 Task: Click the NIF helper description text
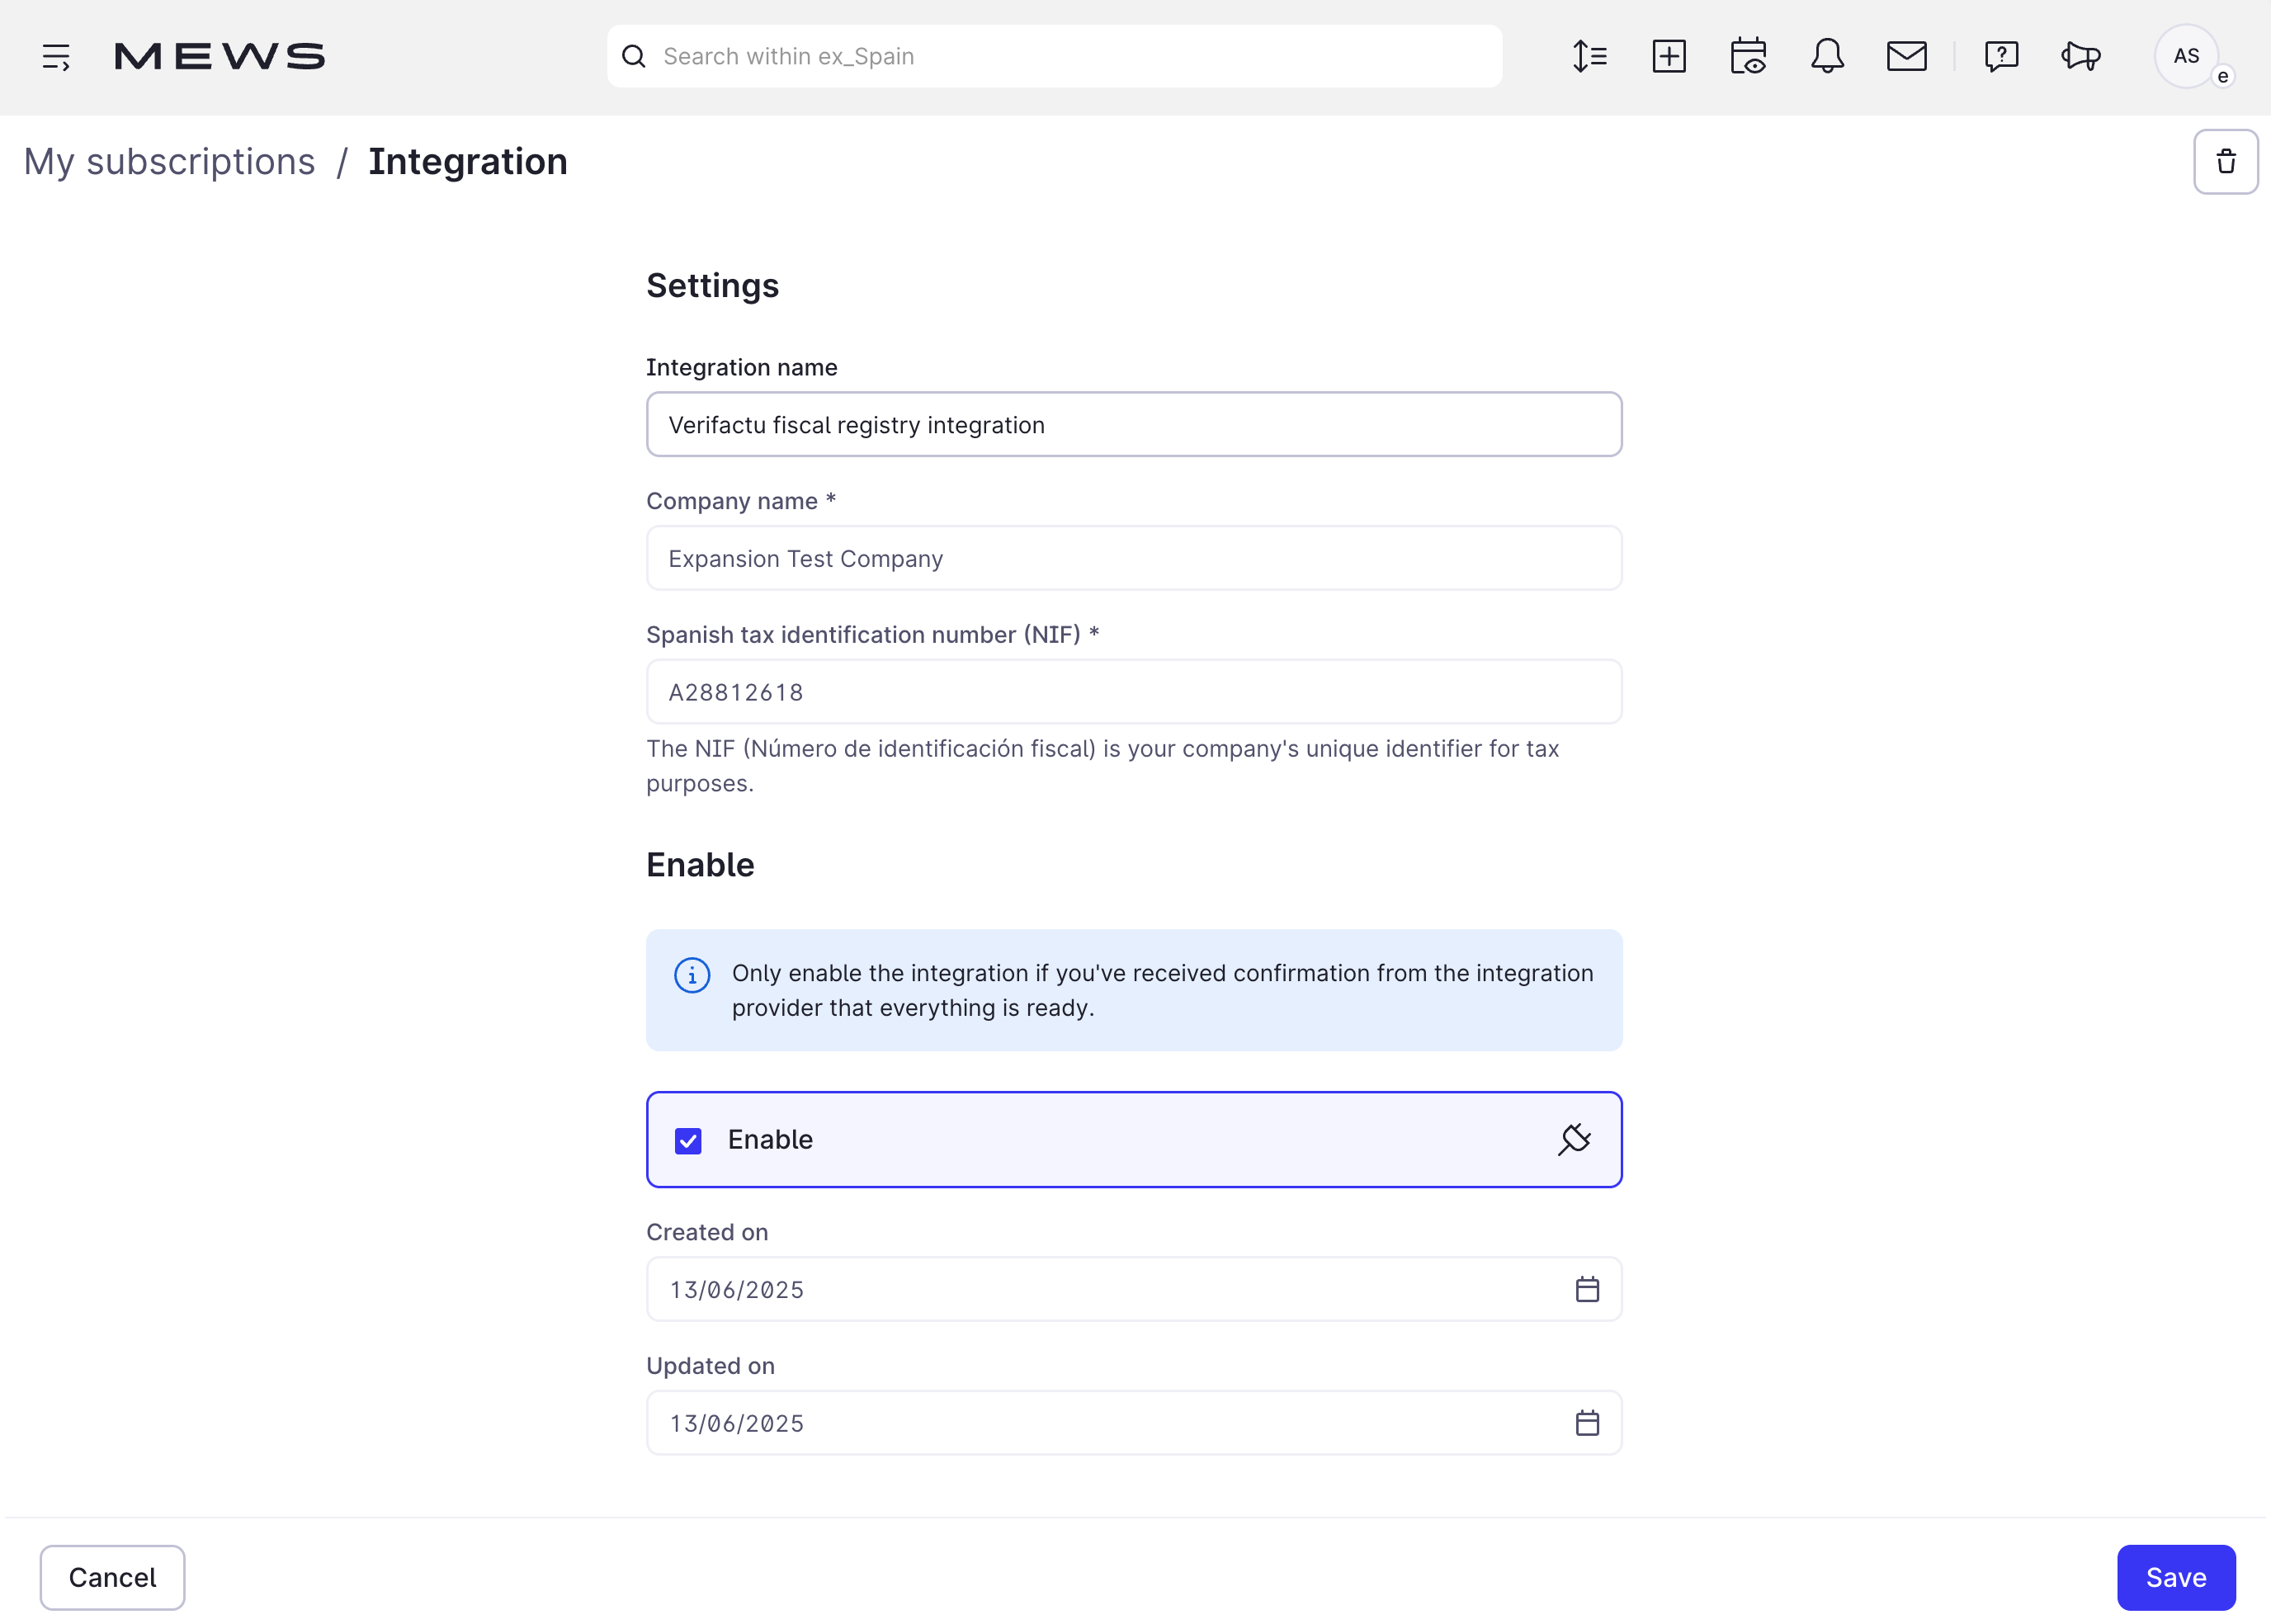click(x=1102, y=766)
